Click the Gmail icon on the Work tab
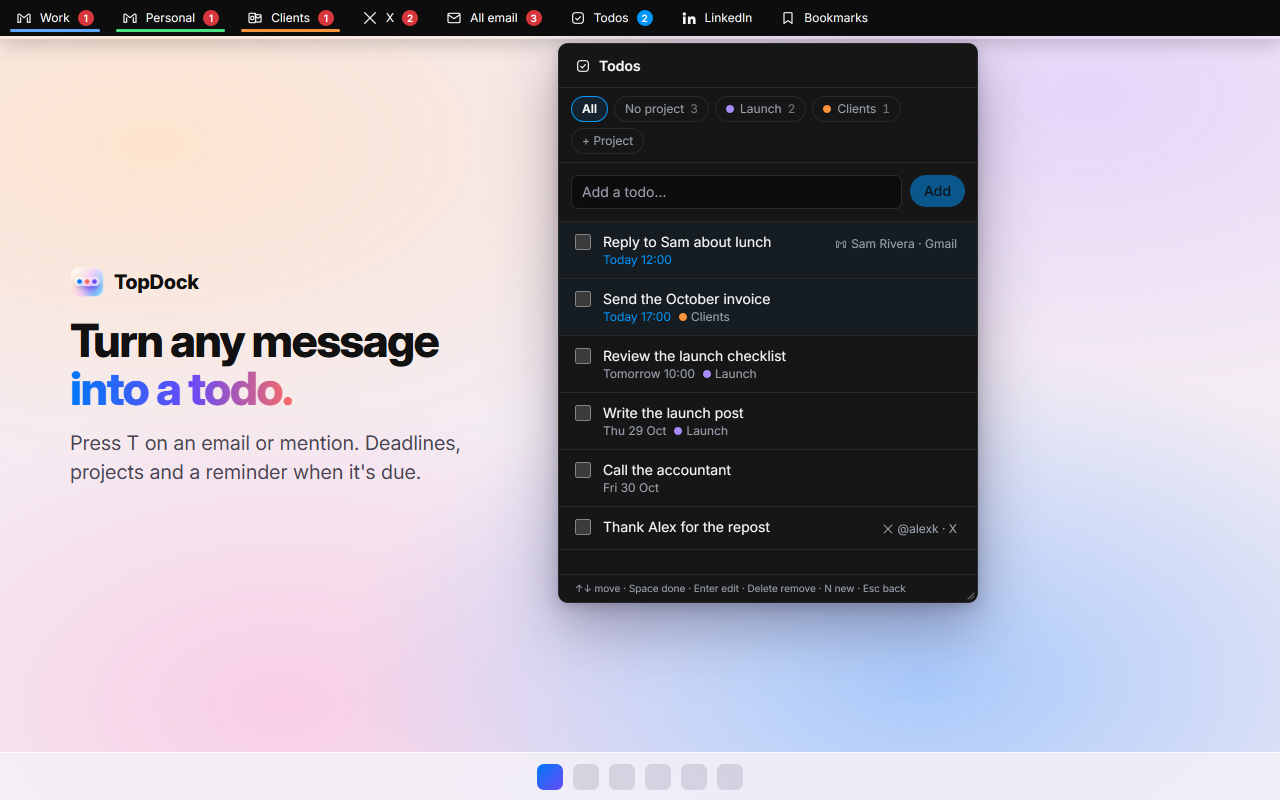 click(x=24, y=18)
